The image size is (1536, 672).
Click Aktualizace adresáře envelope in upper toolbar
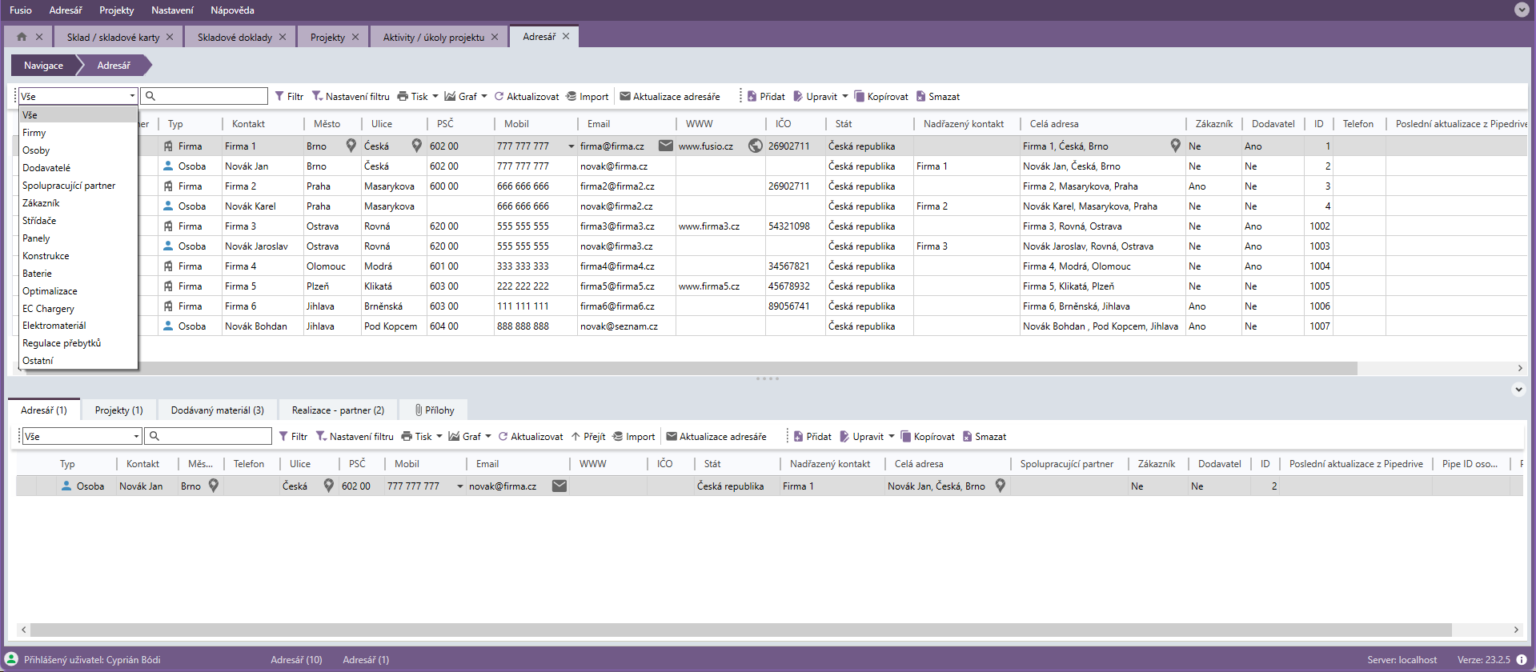[x=625, y=97]
